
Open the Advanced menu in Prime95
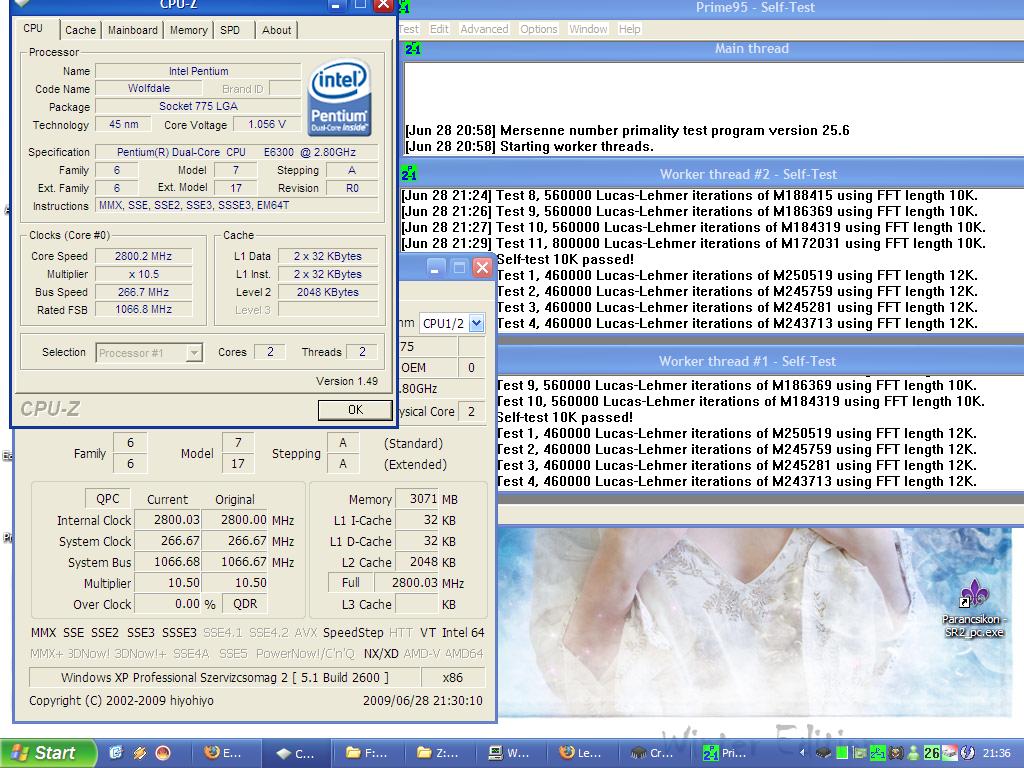(x=484, y=29)
